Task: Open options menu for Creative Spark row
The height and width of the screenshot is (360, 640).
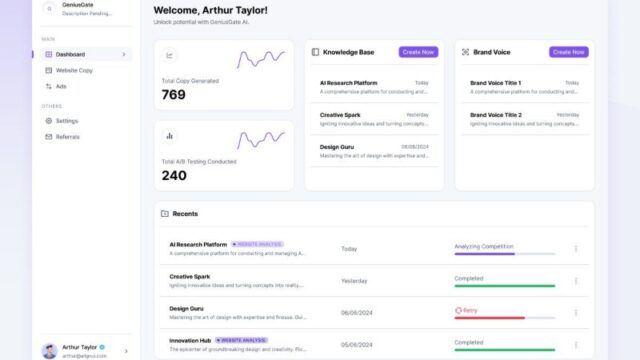Action: (576, 281)
